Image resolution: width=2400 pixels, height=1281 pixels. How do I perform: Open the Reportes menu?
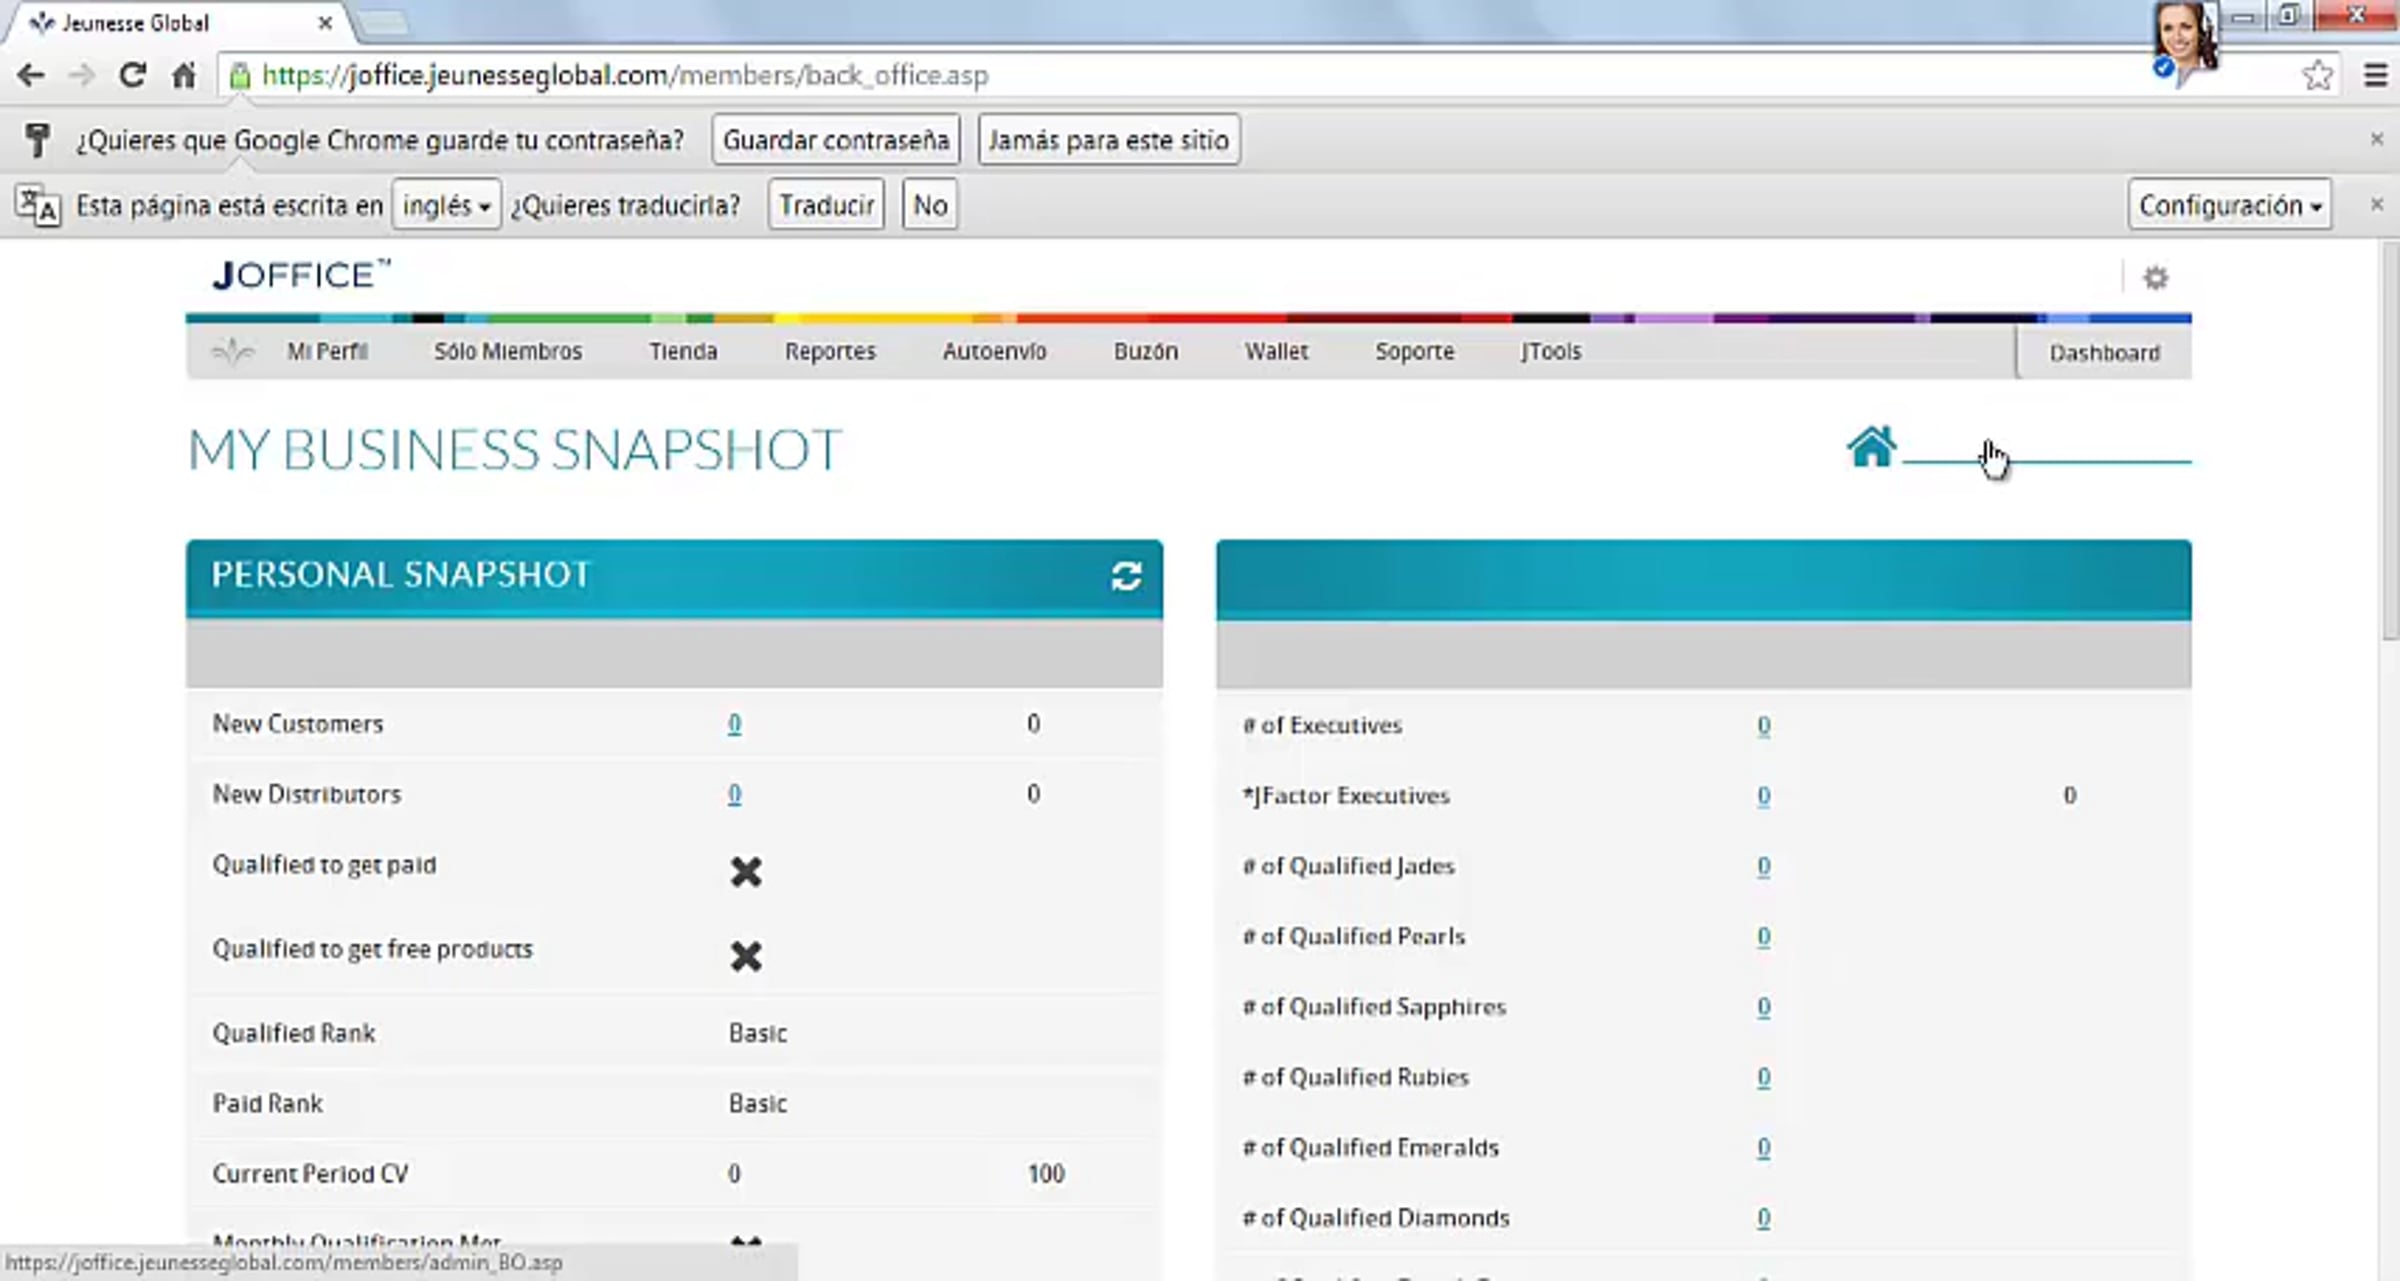click(x=830, y=352)
